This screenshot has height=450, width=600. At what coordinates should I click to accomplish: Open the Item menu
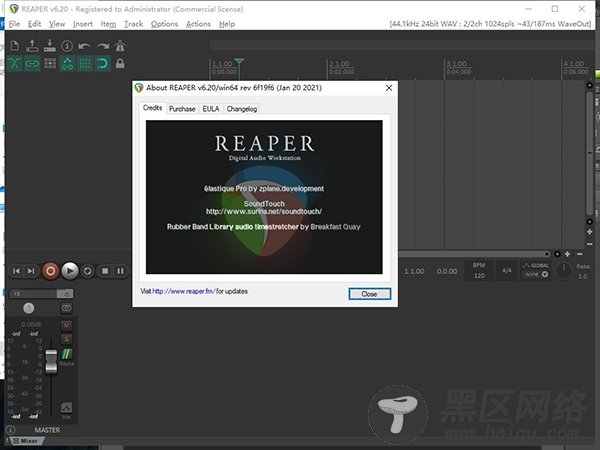108,24
